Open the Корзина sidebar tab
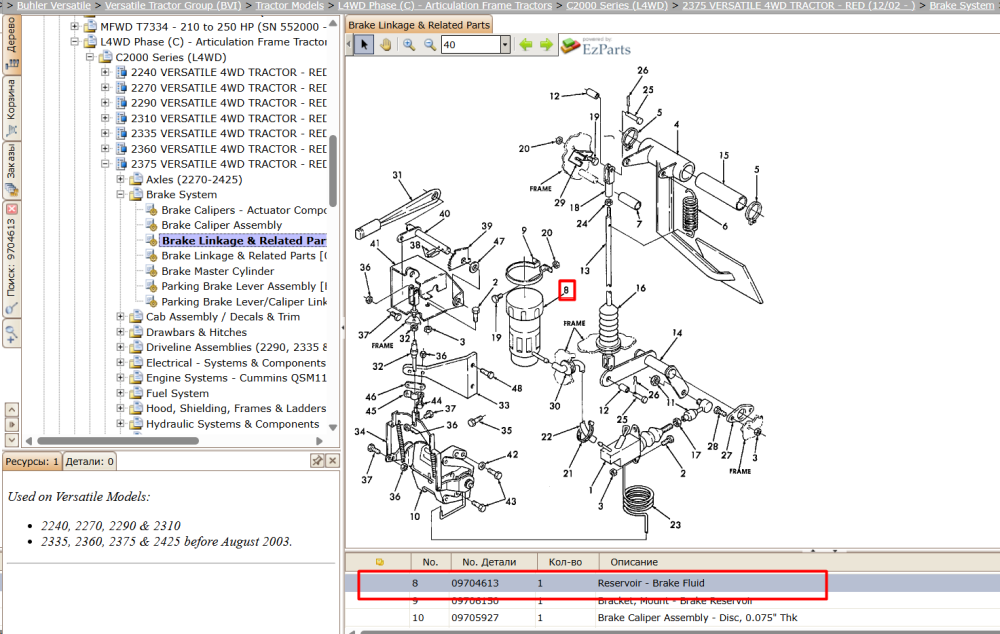Viewport: 1000px width, 634px height. click(x=11, y=108)
